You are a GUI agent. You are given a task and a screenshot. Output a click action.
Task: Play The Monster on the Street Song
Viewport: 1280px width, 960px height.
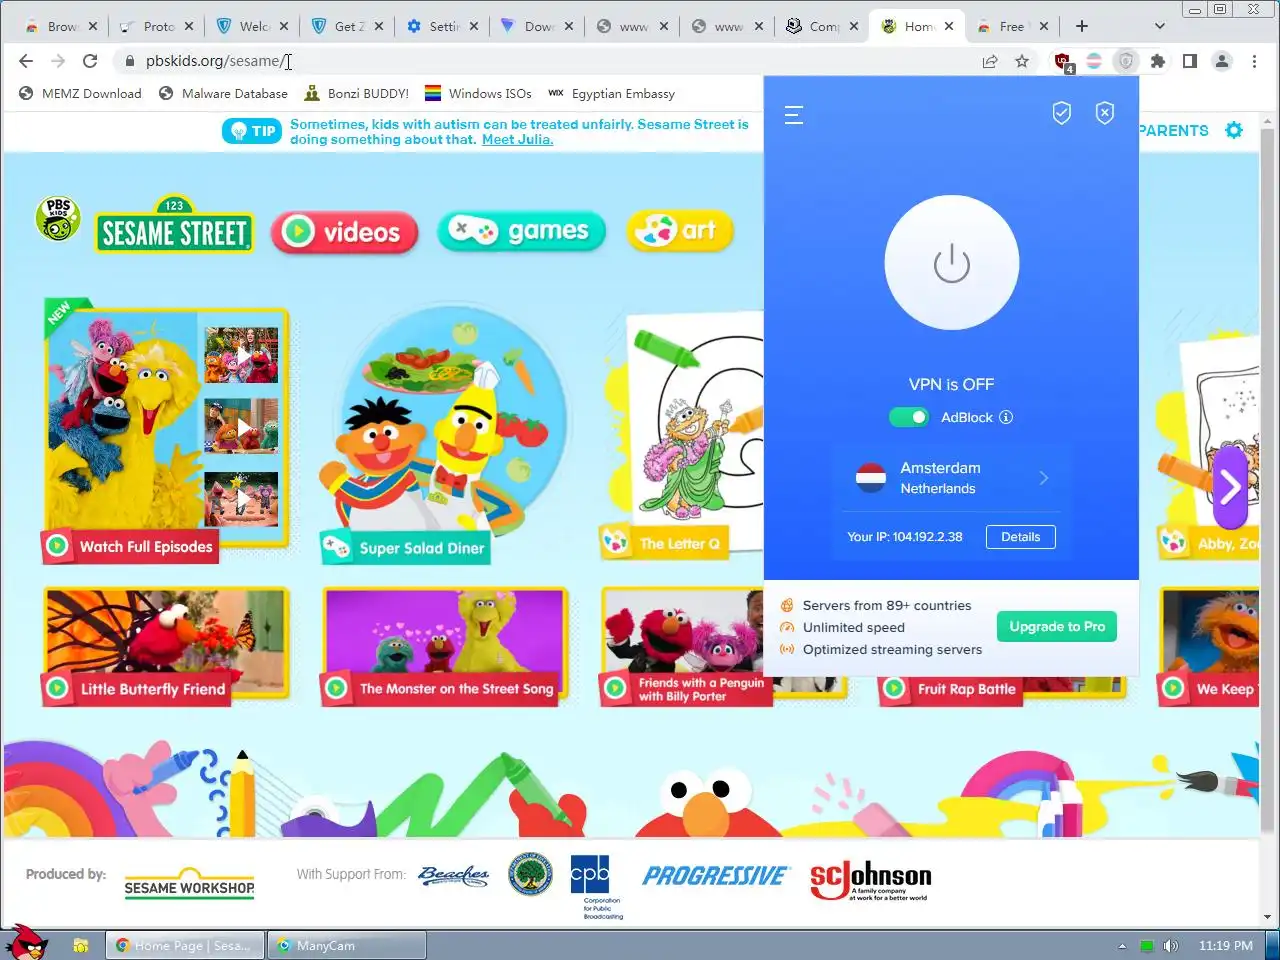tap(444, 646)
